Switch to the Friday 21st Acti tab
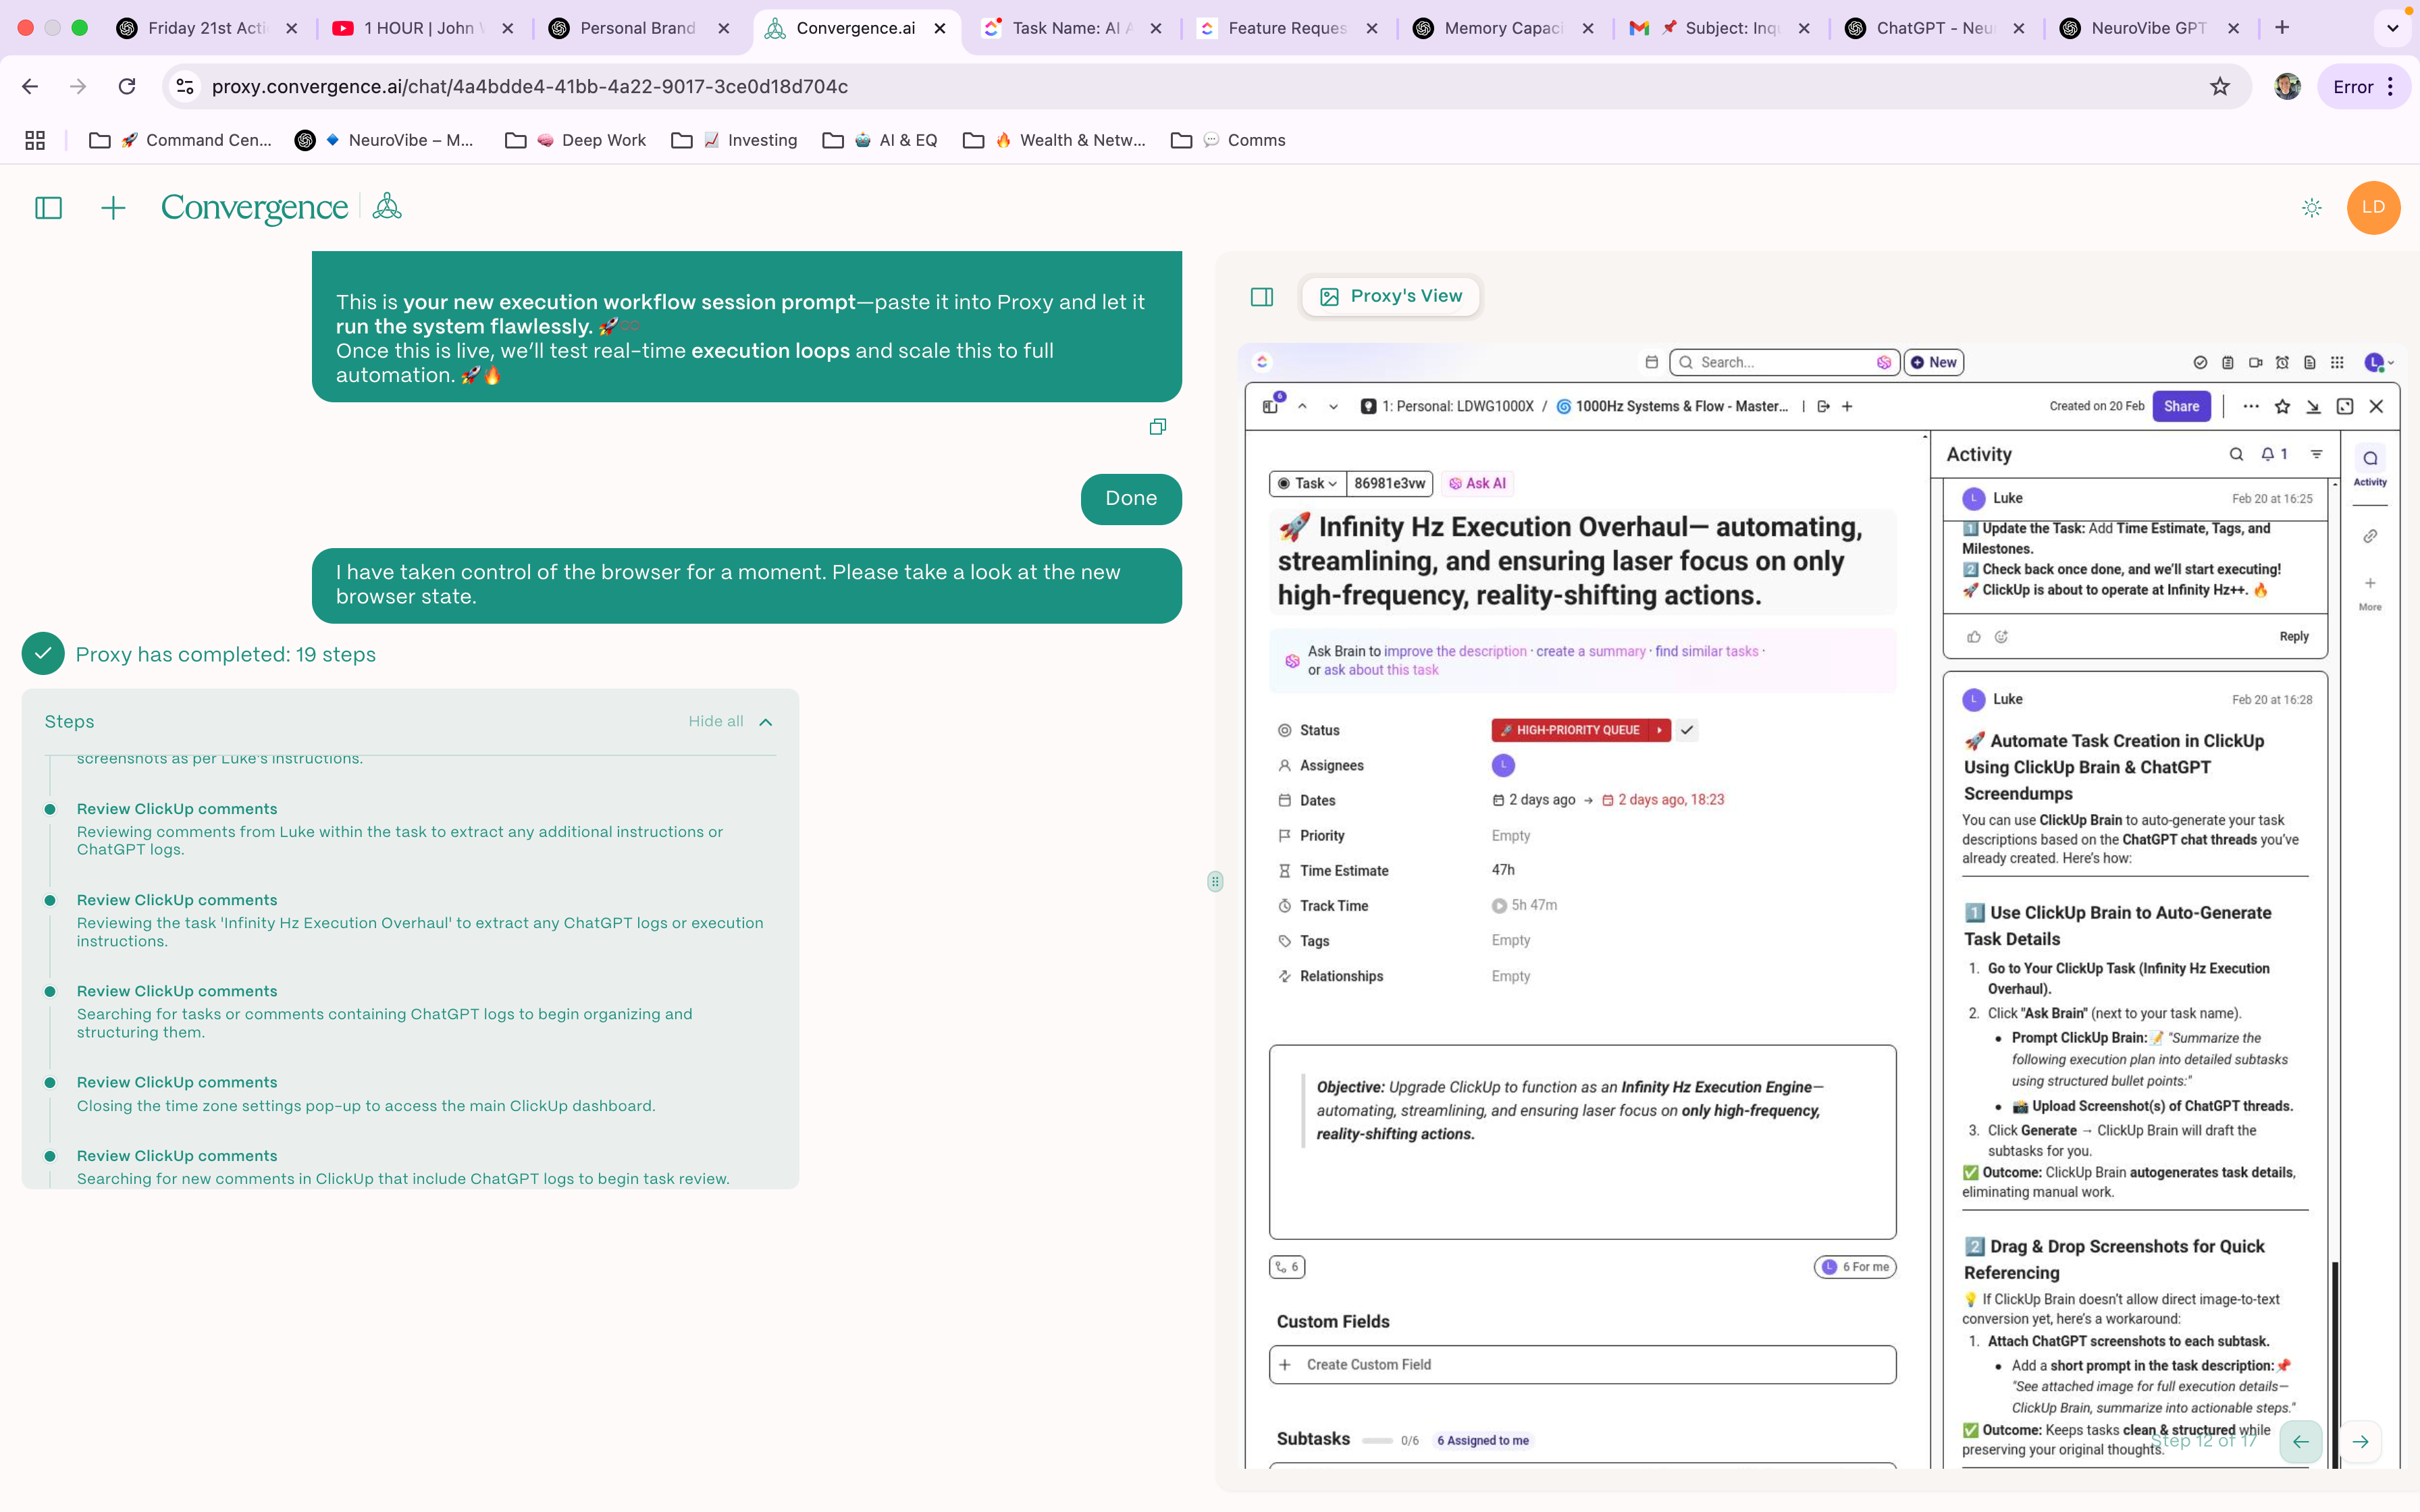 (x=207, y=28)
